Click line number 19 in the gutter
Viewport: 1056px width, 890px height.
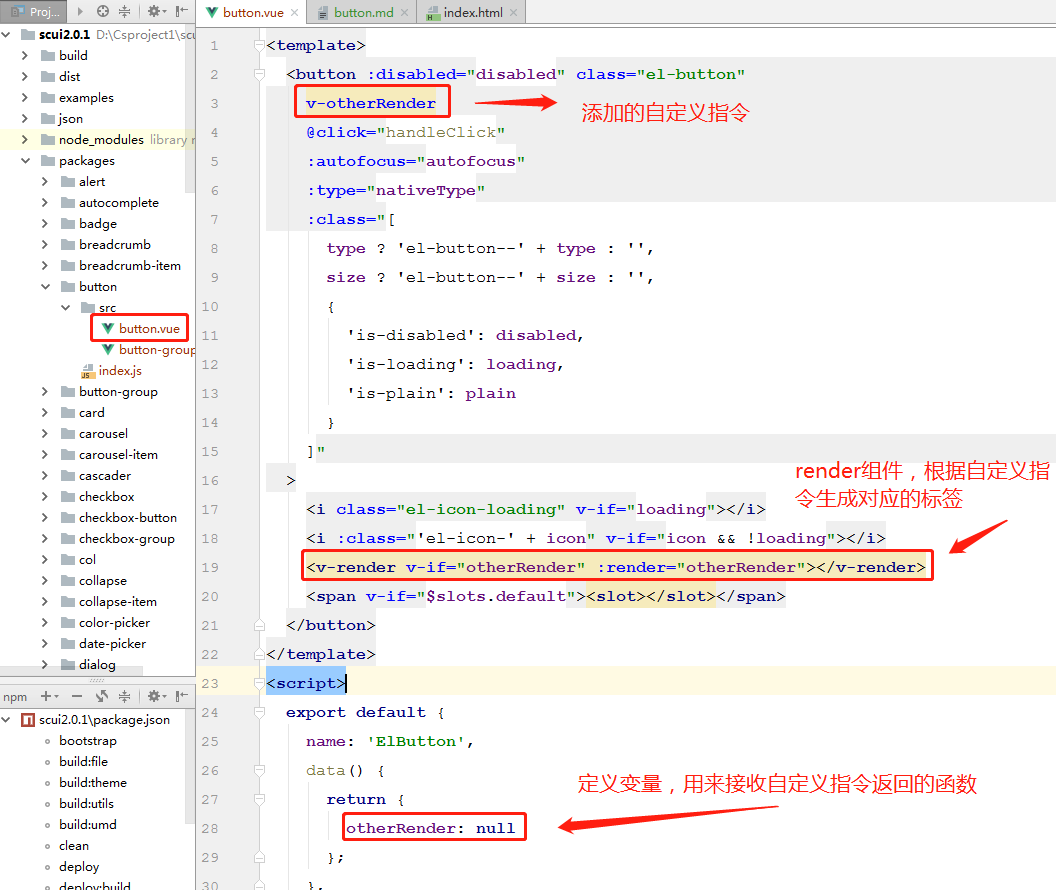click(x=210, y=568)
